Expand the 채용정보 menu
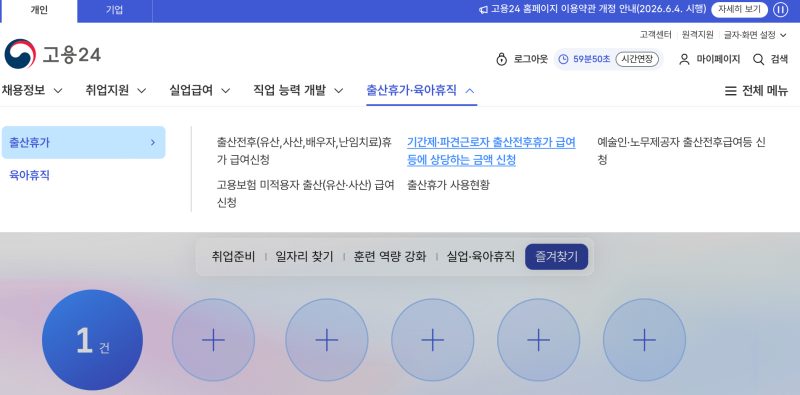This screenshot has height=395, width=800. point(32,91)
